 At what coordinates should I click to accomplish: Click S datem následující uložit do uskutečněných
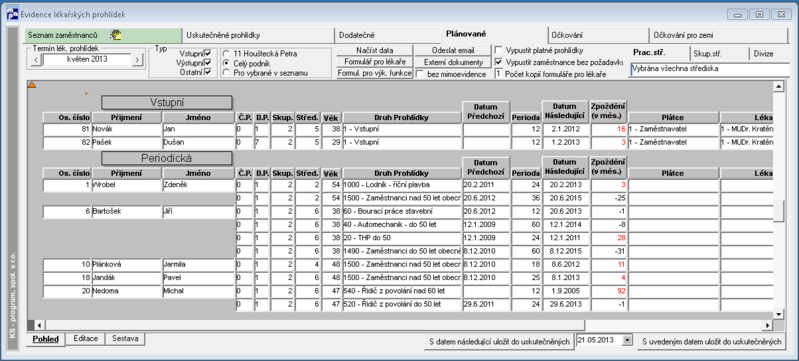click(x=499, y=342)
